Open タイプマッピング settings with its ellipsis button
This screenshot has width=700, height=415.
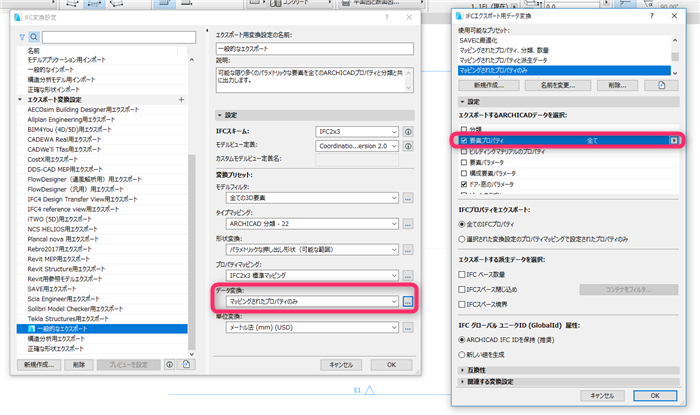[x=408, y=224]
